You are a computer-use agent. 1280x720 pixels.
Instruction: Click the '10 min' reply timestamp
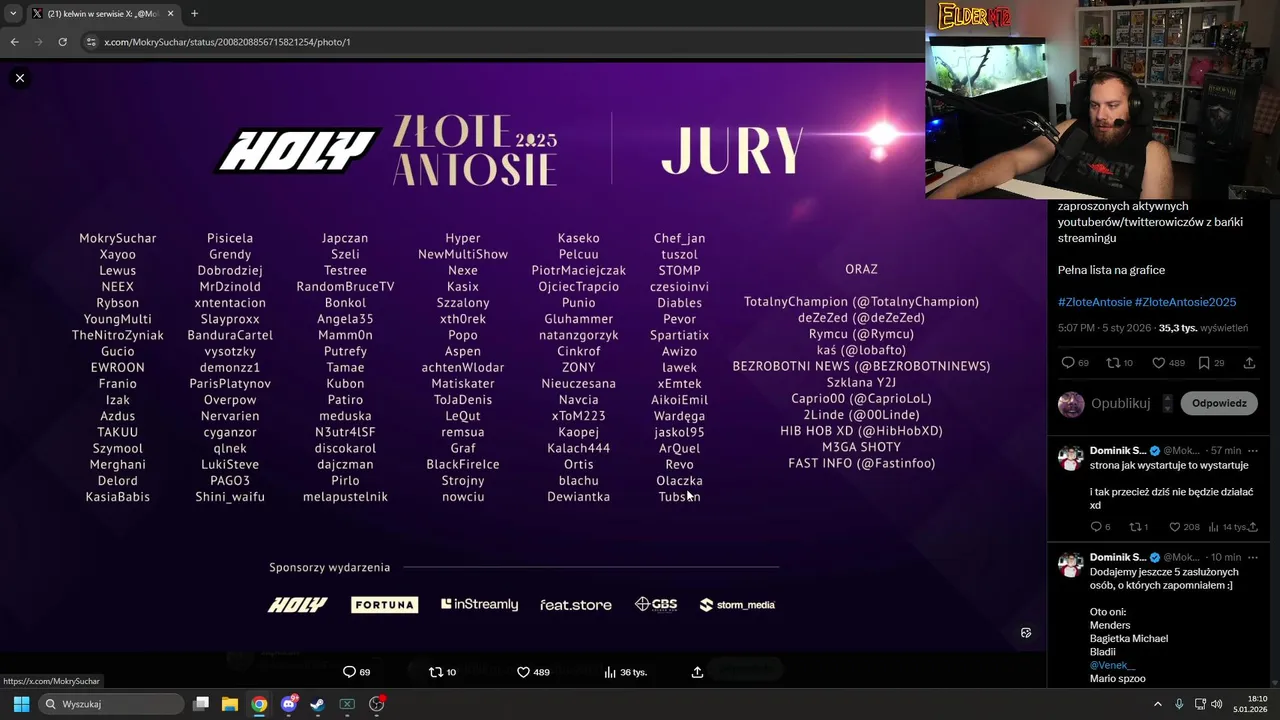point(1225,557)
